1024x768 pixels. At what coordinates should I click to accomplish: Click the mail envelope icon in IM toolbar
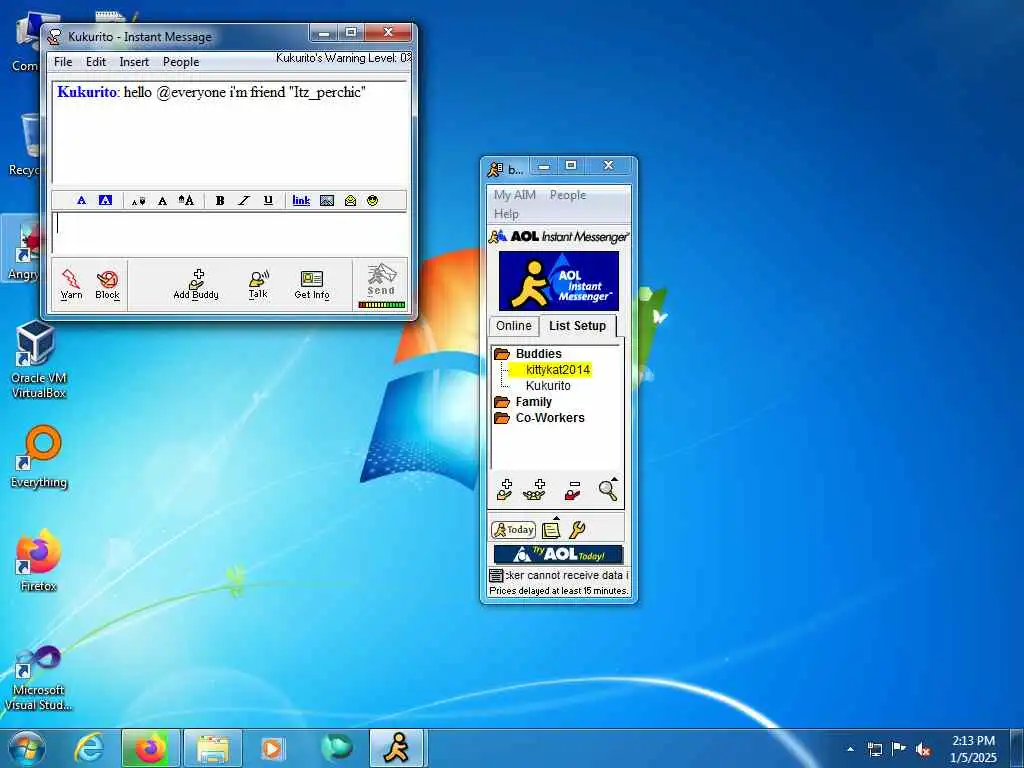350,200
